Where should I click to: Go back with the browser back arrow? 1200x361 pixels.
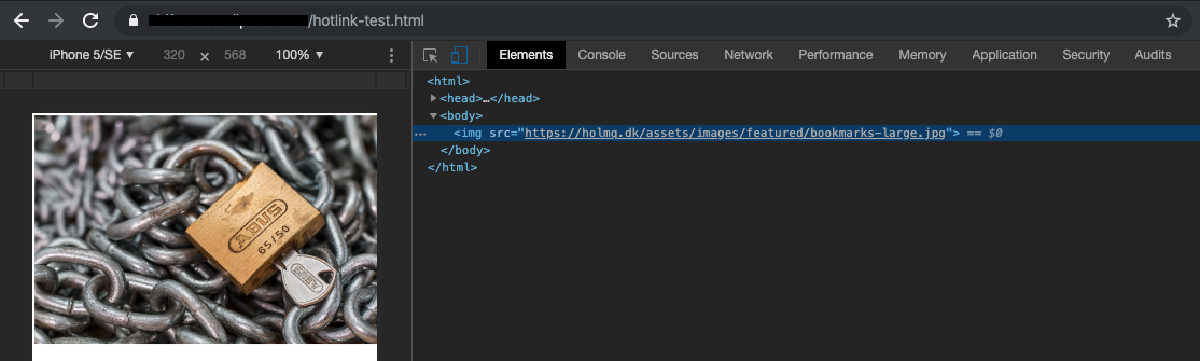tap(21, 20)
